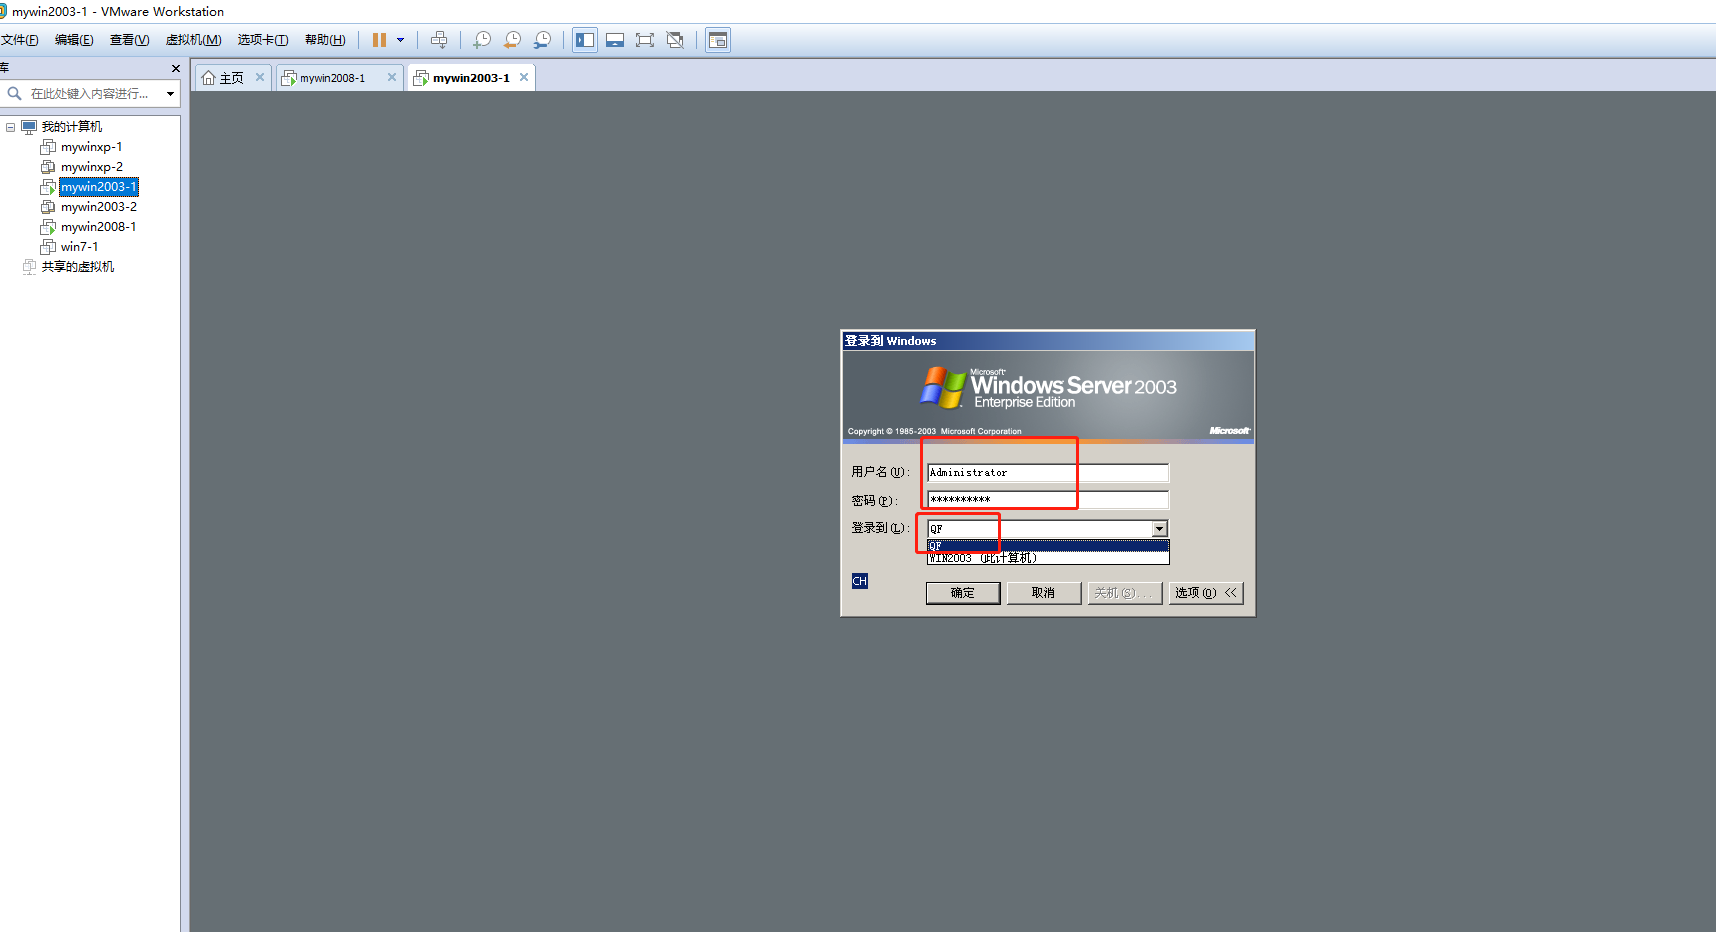The height and width of the screenshot is (932, 1716).
Task: Click the CH input language indicator
Action: 860,581
